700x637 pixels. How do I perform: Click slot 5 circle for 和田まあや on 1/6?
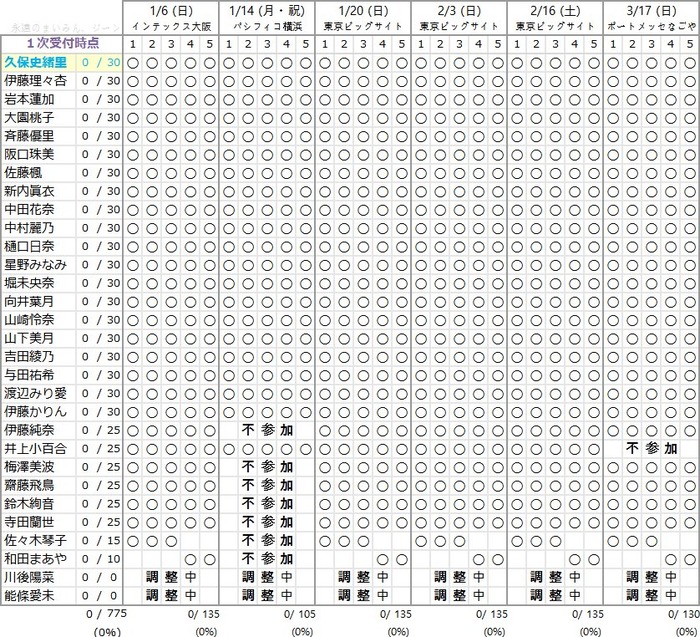point(209,559)
